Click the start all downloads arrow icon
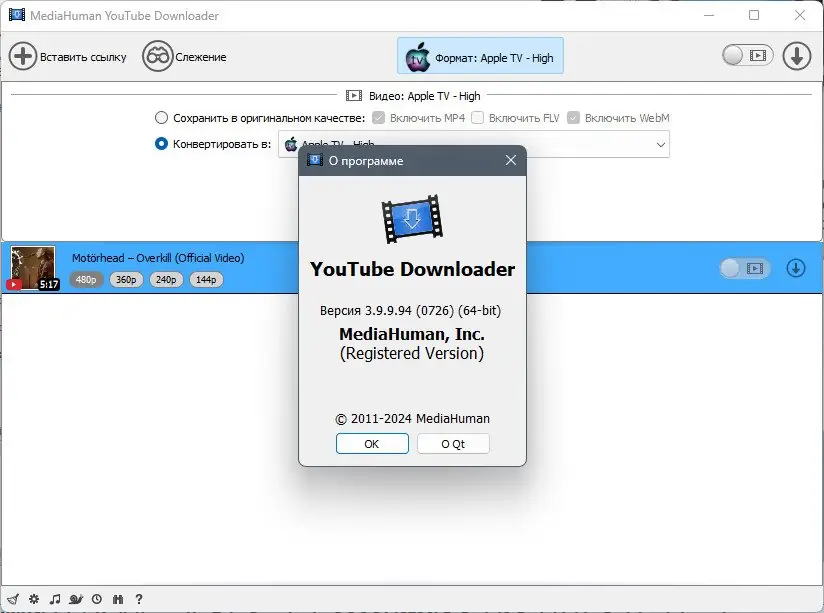 [x=797, y=56]
